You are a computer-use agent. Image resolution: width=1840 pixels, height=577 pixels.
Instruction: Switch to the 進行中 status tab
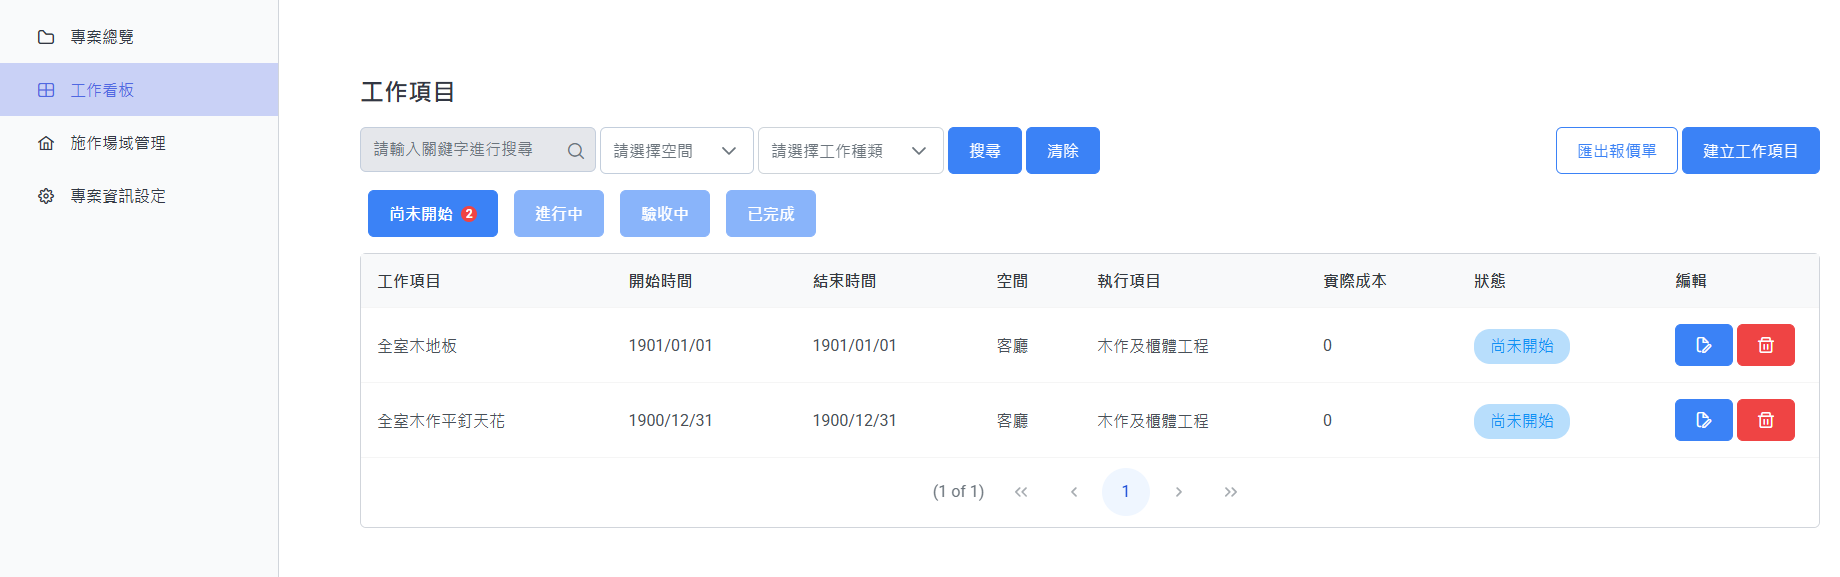click(558, 214)
